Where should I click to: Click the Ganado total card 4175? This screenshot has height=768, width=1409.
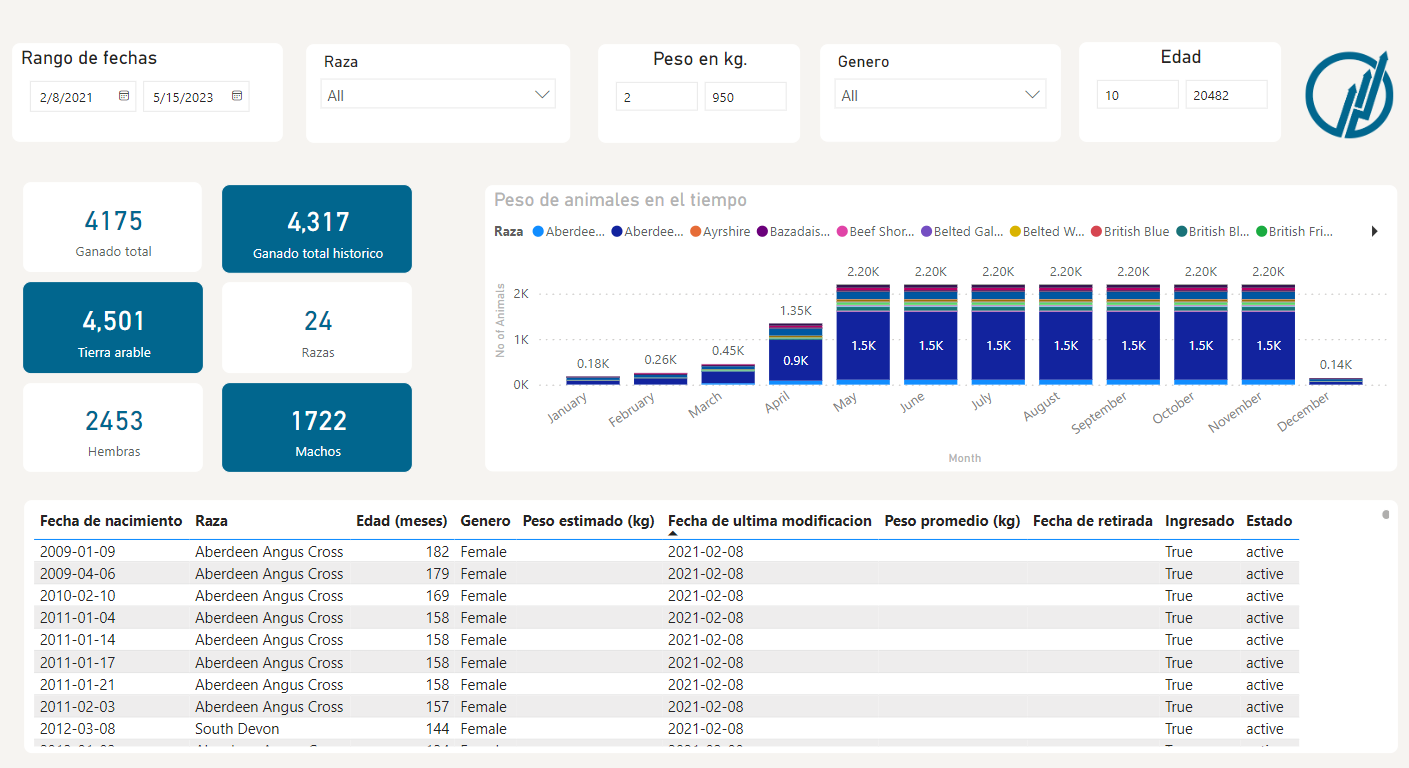pyautogui.click(x=113, y=227)
